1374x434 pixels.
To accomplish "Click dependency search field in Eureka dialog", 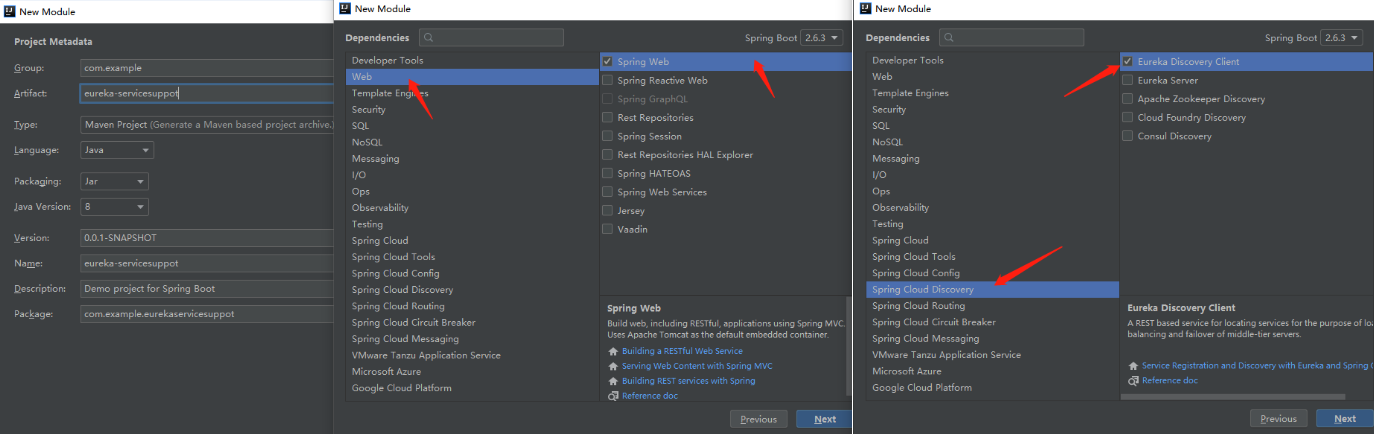I will (1011, 38).
